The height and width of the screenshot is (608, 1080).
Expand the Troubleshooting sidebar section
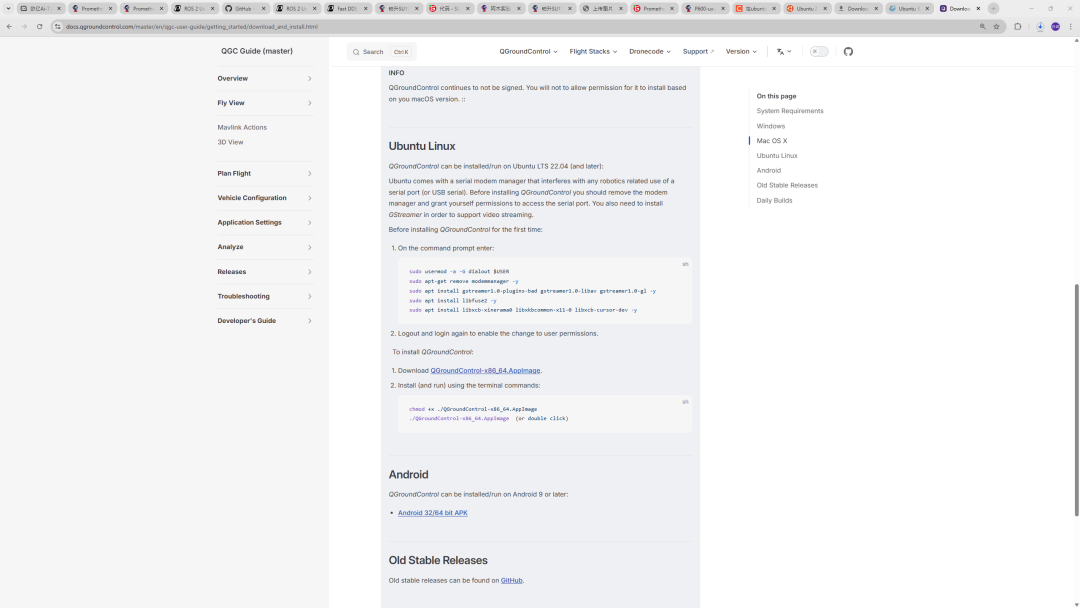coord(264,296)
